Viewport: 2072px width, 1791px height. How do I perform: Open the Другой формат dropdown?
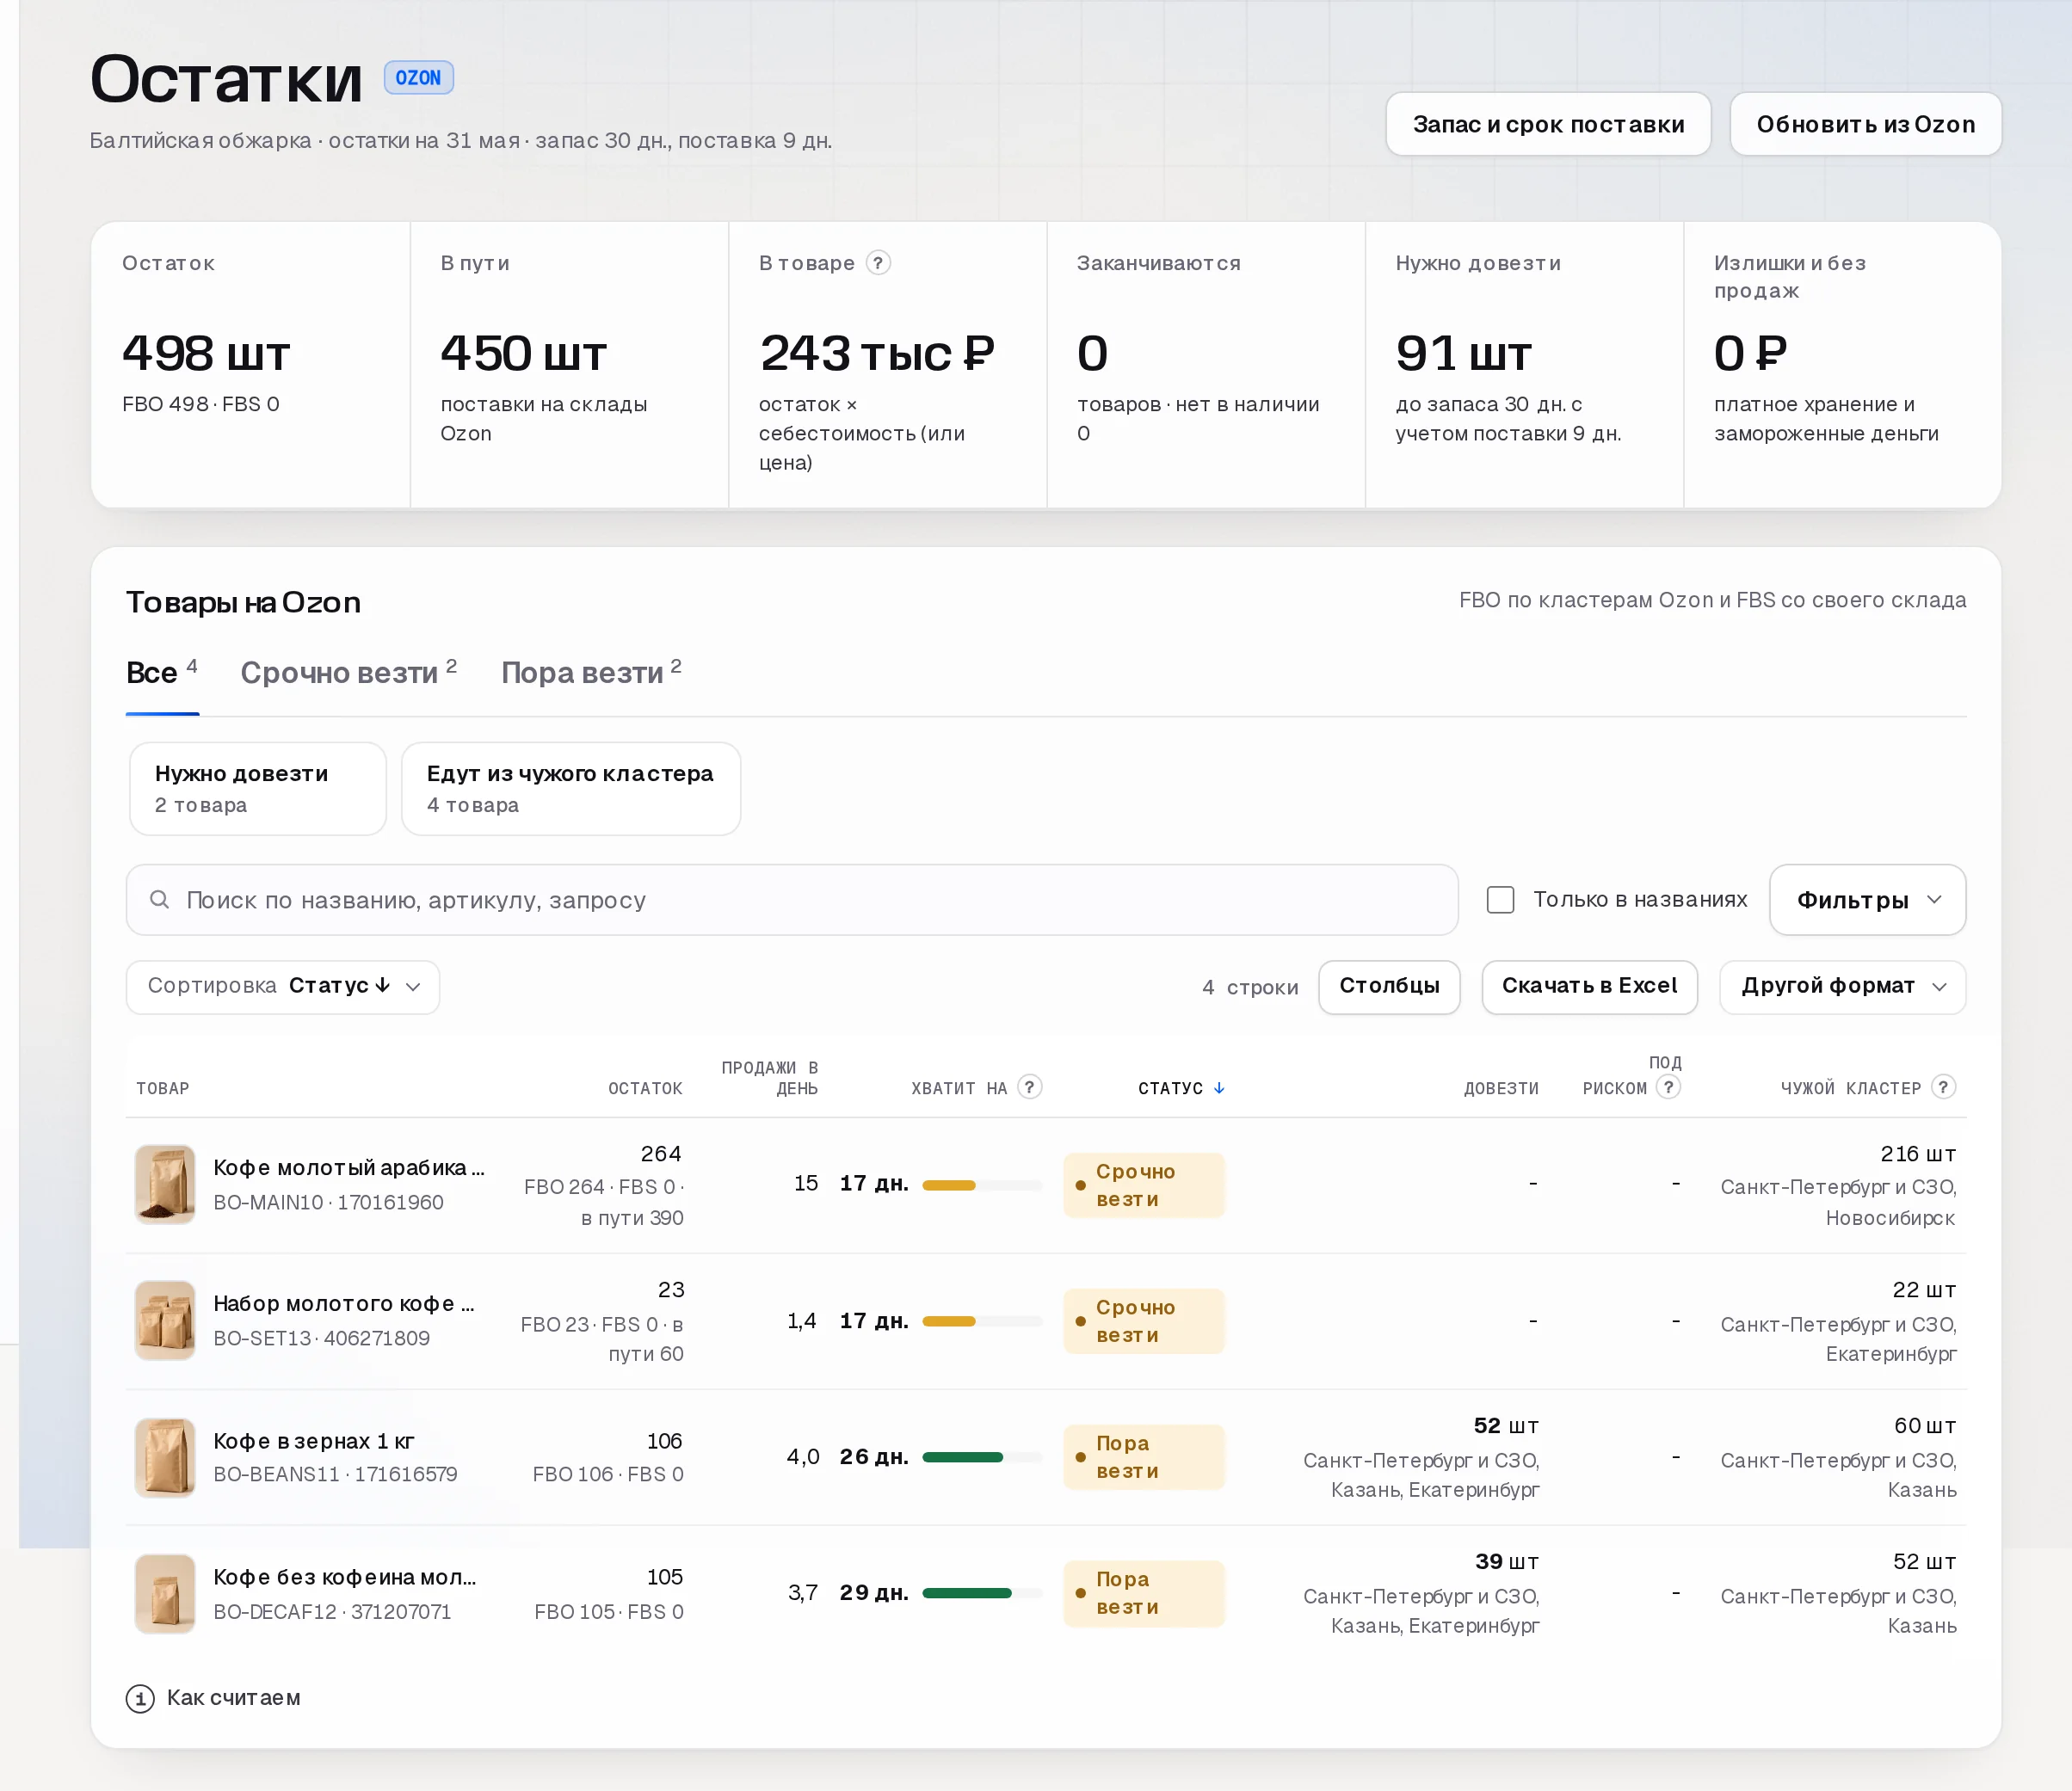click(1842, 987)
